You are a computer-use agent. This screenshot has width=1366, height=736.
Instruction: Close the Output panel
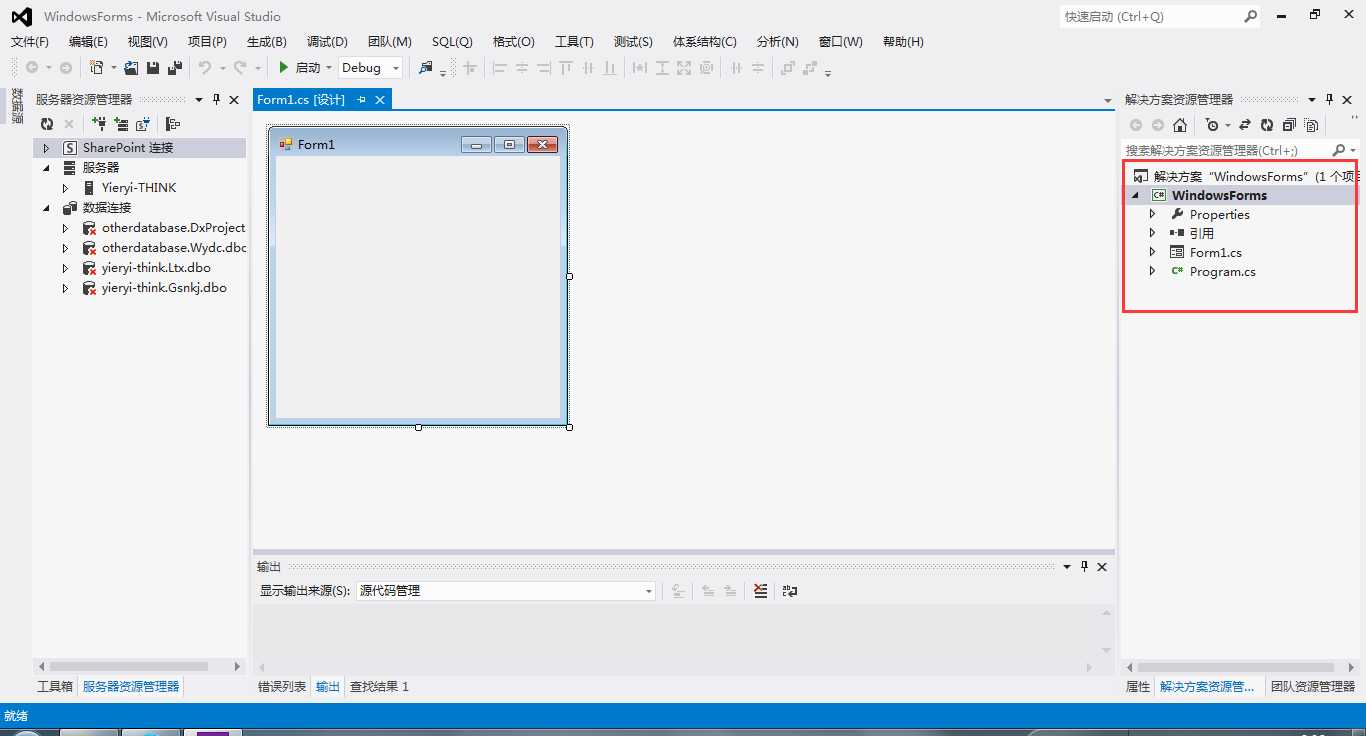pos(1102,567)
